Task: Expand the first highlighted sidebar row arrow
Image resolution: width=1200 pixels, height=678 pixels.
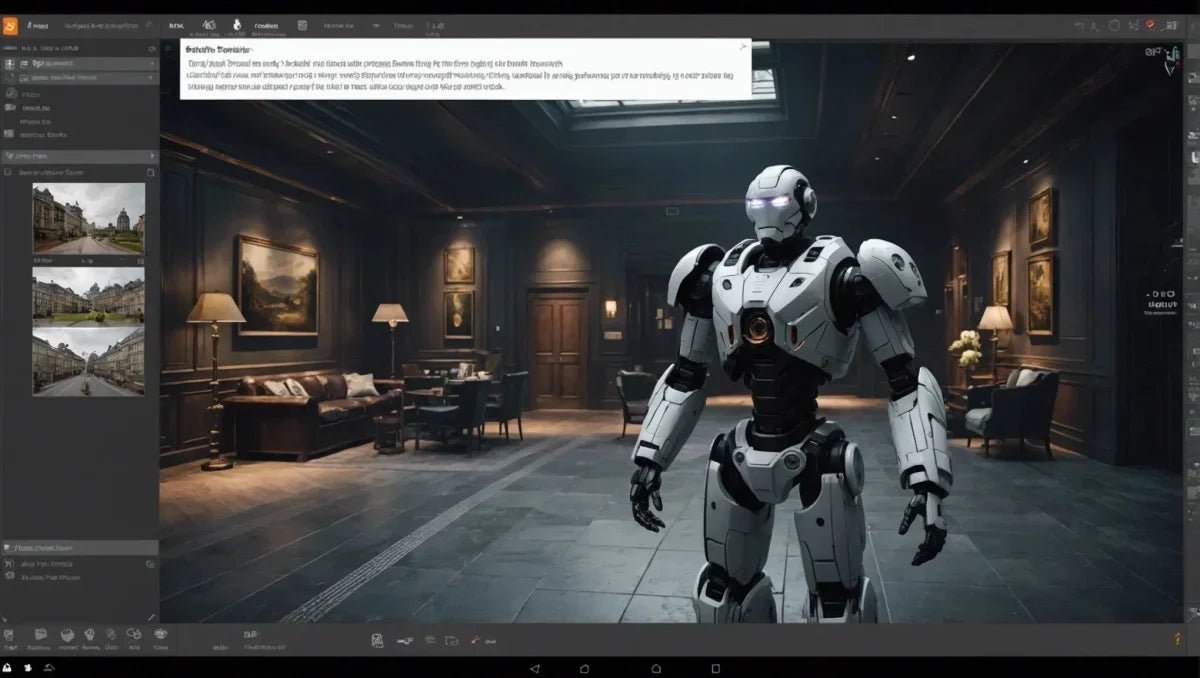Action: [152, 63]
